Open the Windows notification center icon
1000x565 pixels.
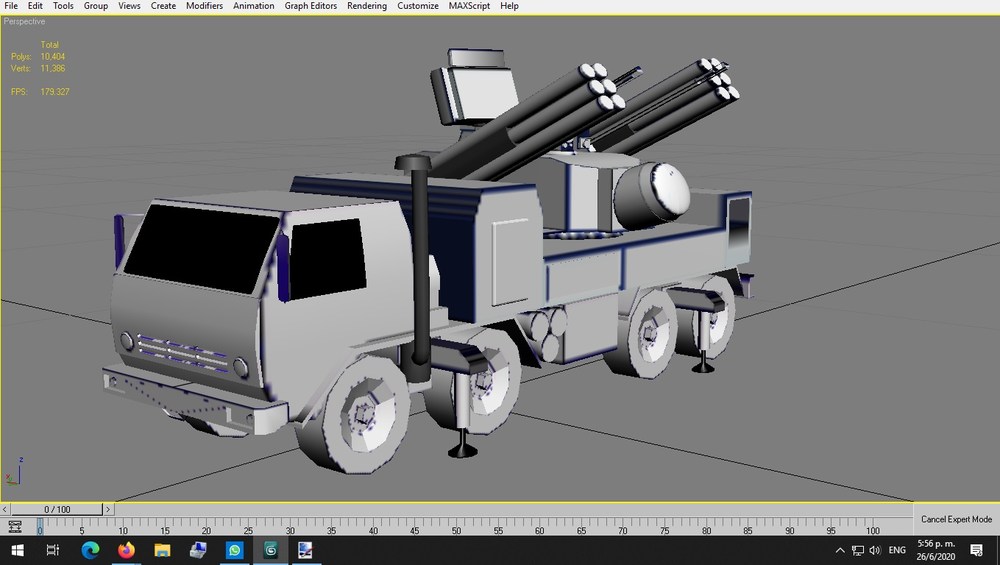976,550
